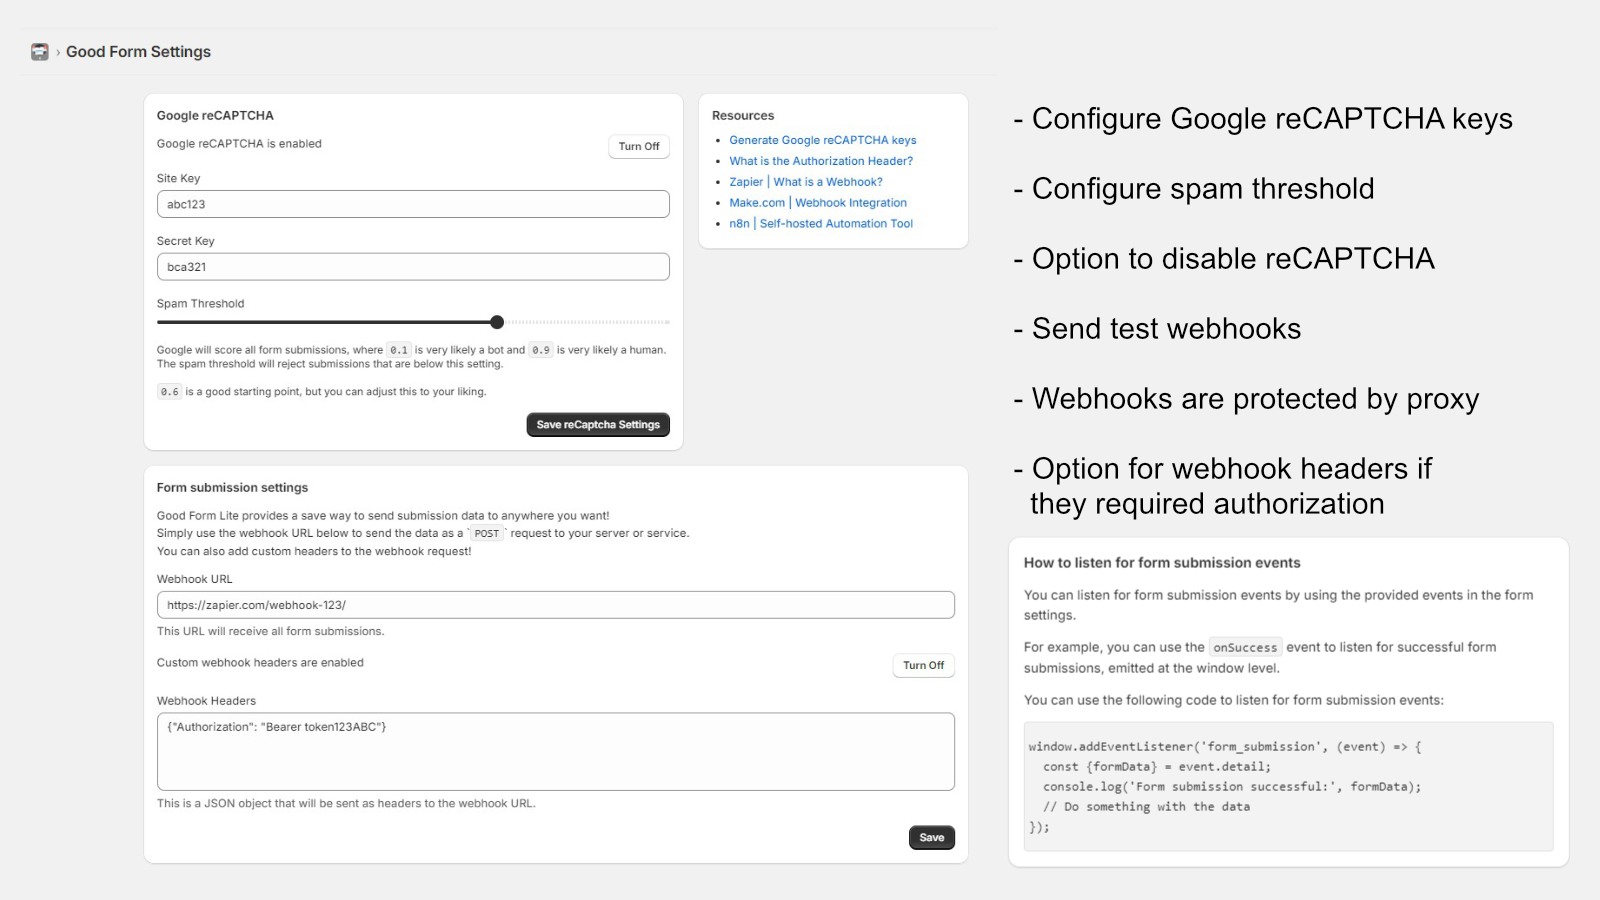This screenshot has width=1600, height=900.
Task: Follow the Make.com Webhook Integration link
Action: [817, 203]
